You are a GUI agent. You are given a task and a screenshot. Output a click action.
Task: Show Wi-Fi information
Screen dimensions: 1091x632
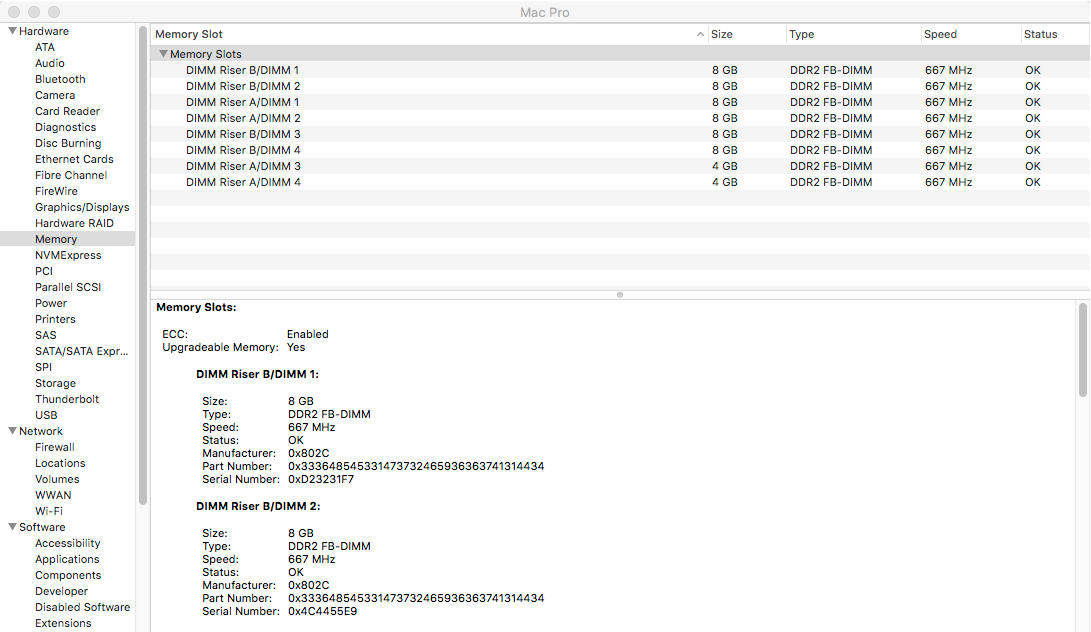[49, 511]
